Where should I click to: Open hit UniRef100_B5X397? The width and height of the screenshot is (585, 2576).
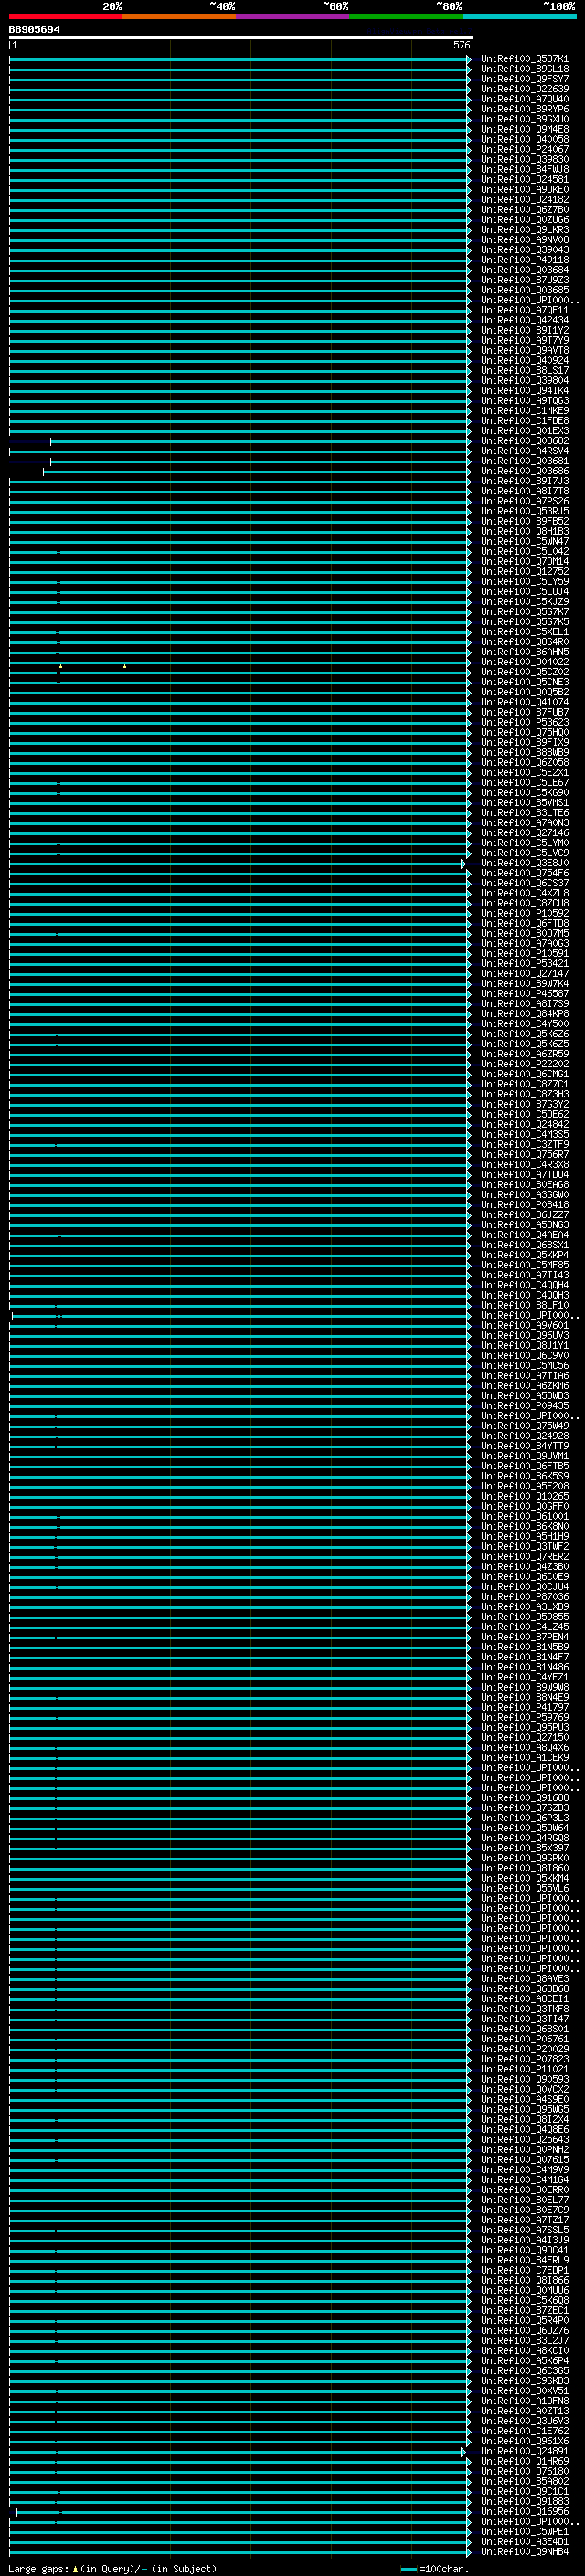pyautogui.click(x=525, y=1848)
